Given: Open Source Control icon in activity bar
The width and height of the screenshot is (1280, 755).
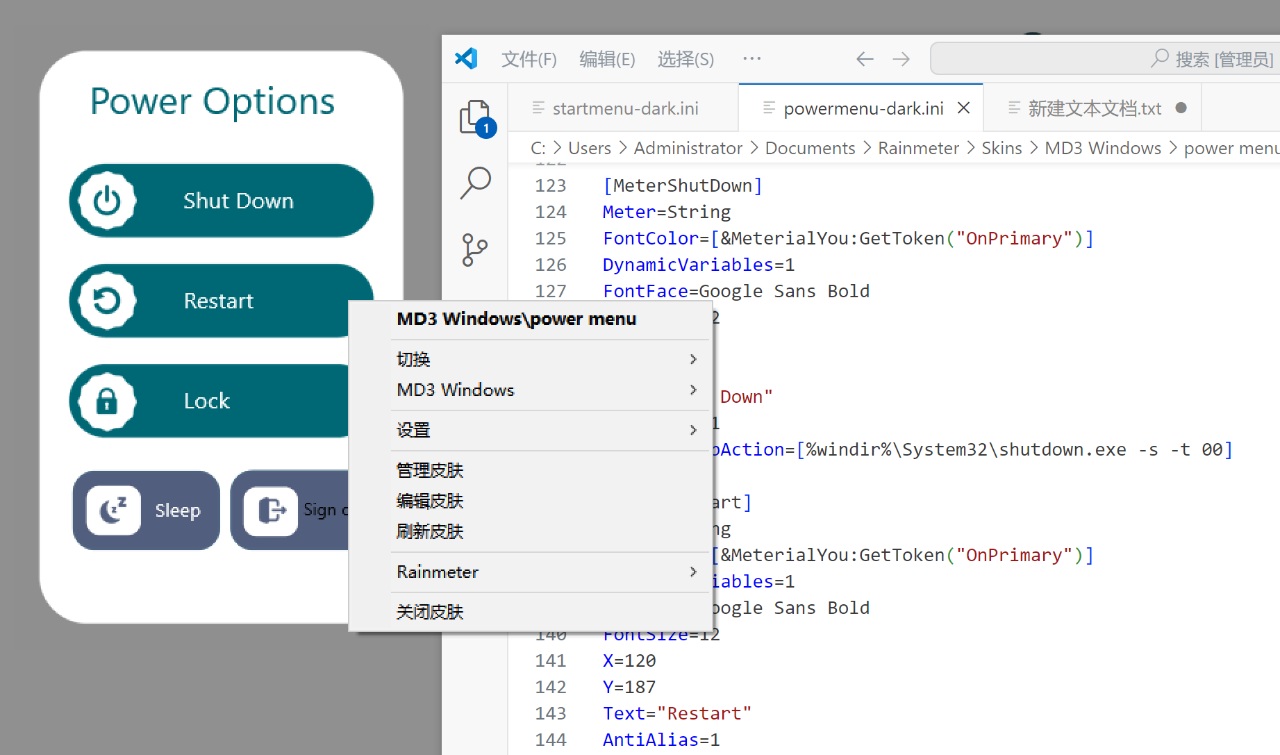Looking at the screenshot, I should tap(475, 250).
